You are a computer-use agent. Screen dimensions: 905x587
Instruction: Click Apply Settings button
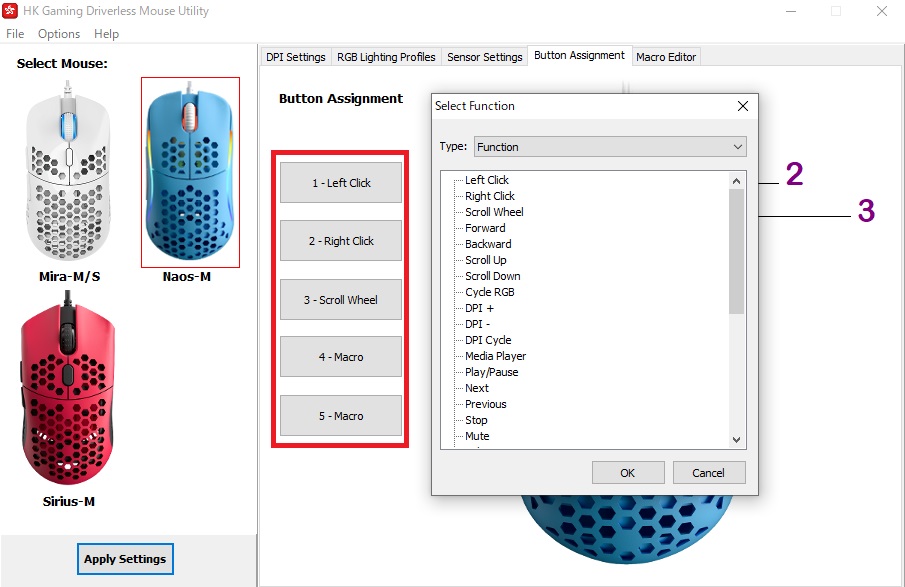point(125,559)
